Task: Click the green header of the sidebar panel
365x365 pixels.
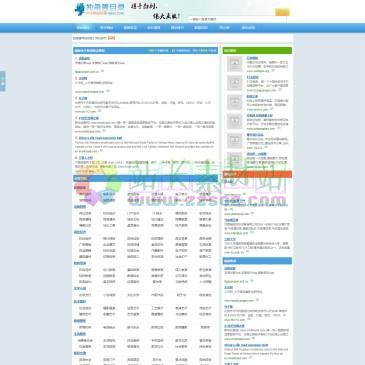Action: pyautogui.click(x=257, y=51)
